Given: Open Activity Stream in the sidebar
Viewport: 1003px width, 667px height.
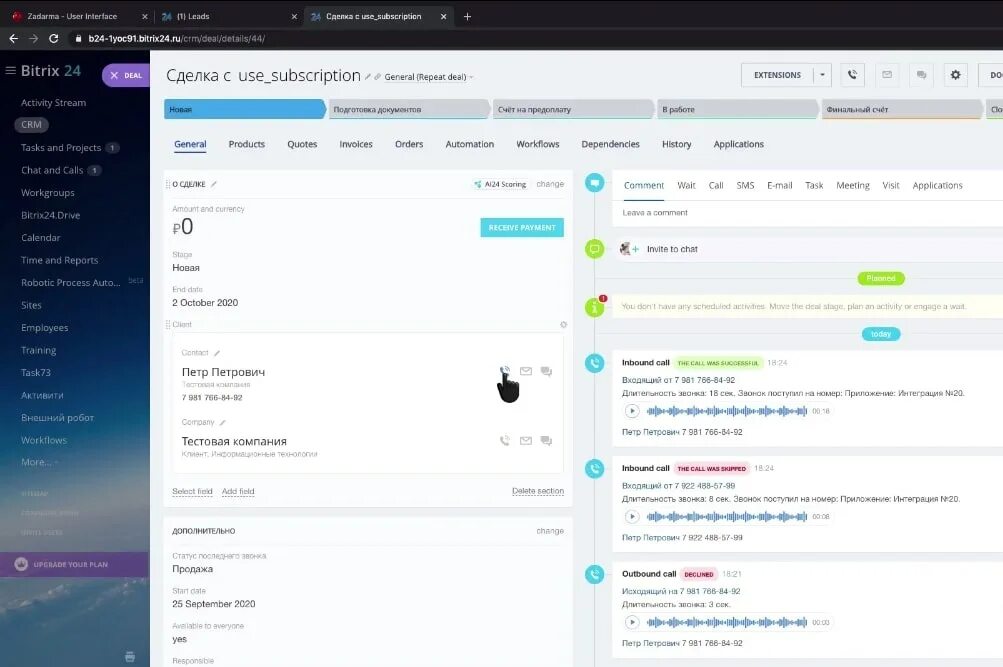Looking at the screenshot, I should click(53, 102).
